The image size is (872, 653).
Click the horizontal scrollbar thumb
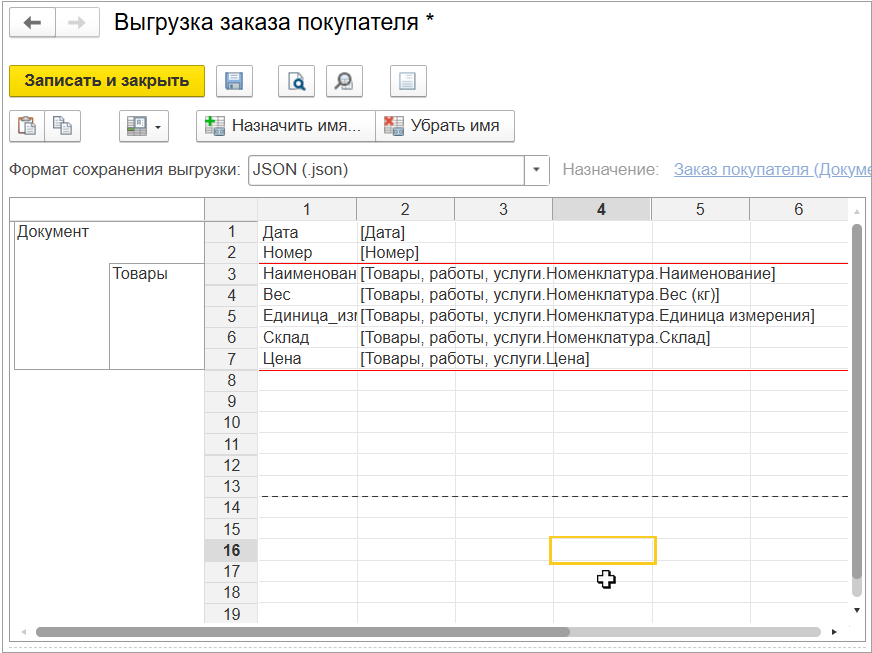click(x=302, y=632)
